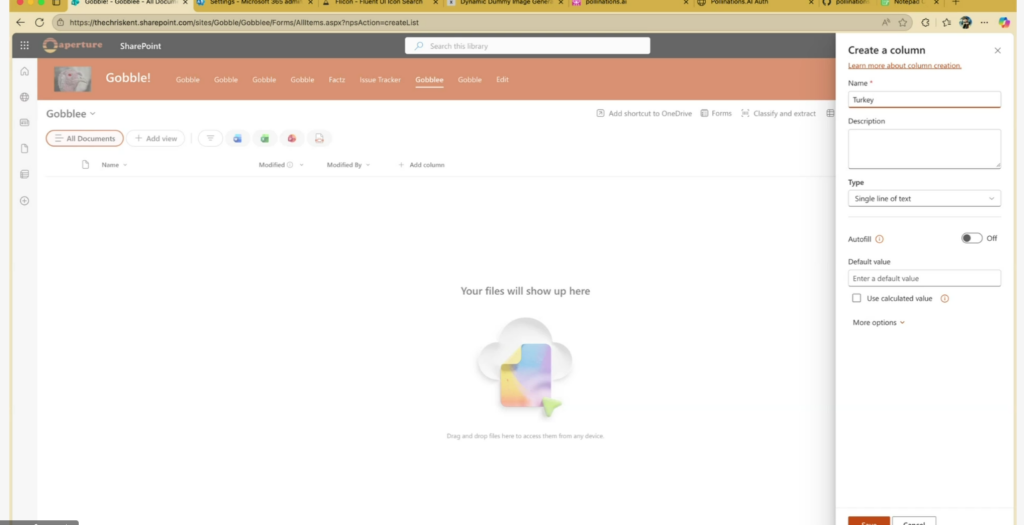Click the browser back arrow

(x=20, y=22)
